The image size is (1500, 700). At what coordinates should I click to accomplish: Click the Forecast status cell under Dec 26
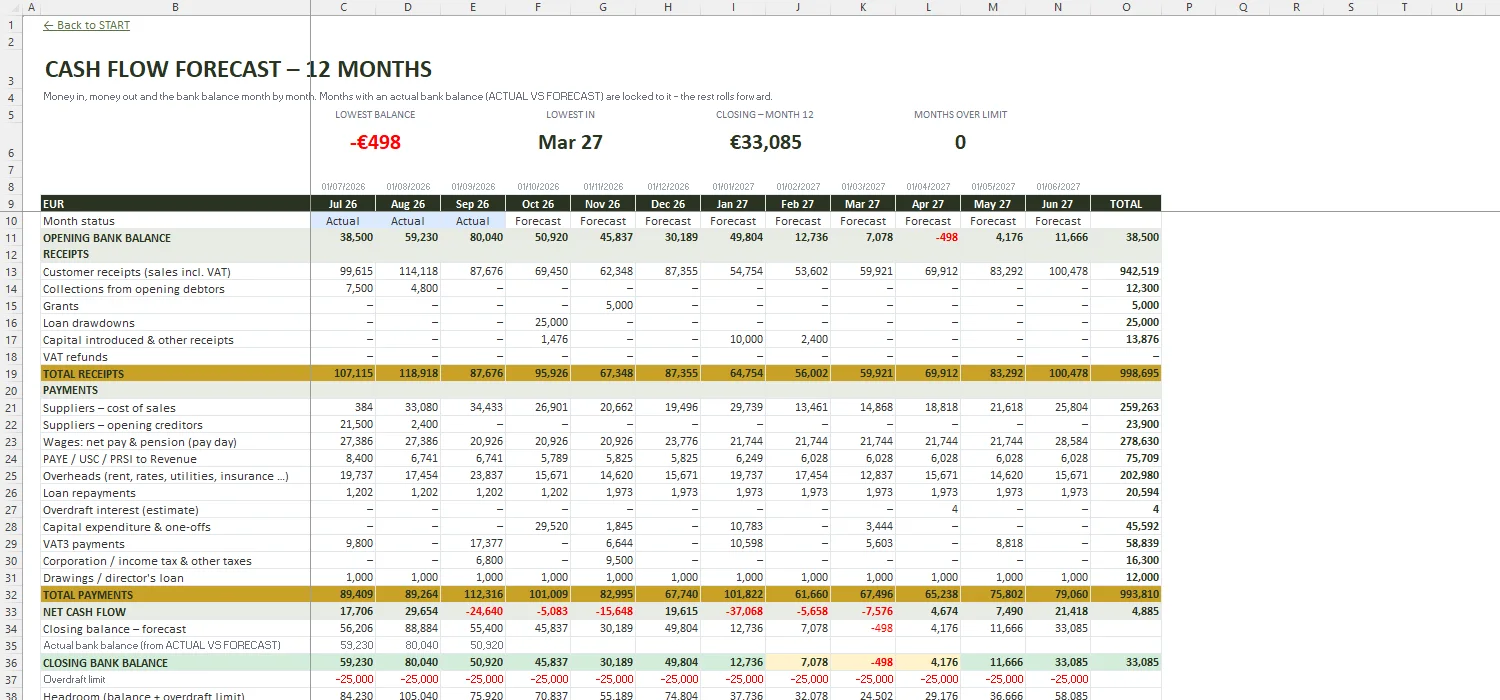668,221
